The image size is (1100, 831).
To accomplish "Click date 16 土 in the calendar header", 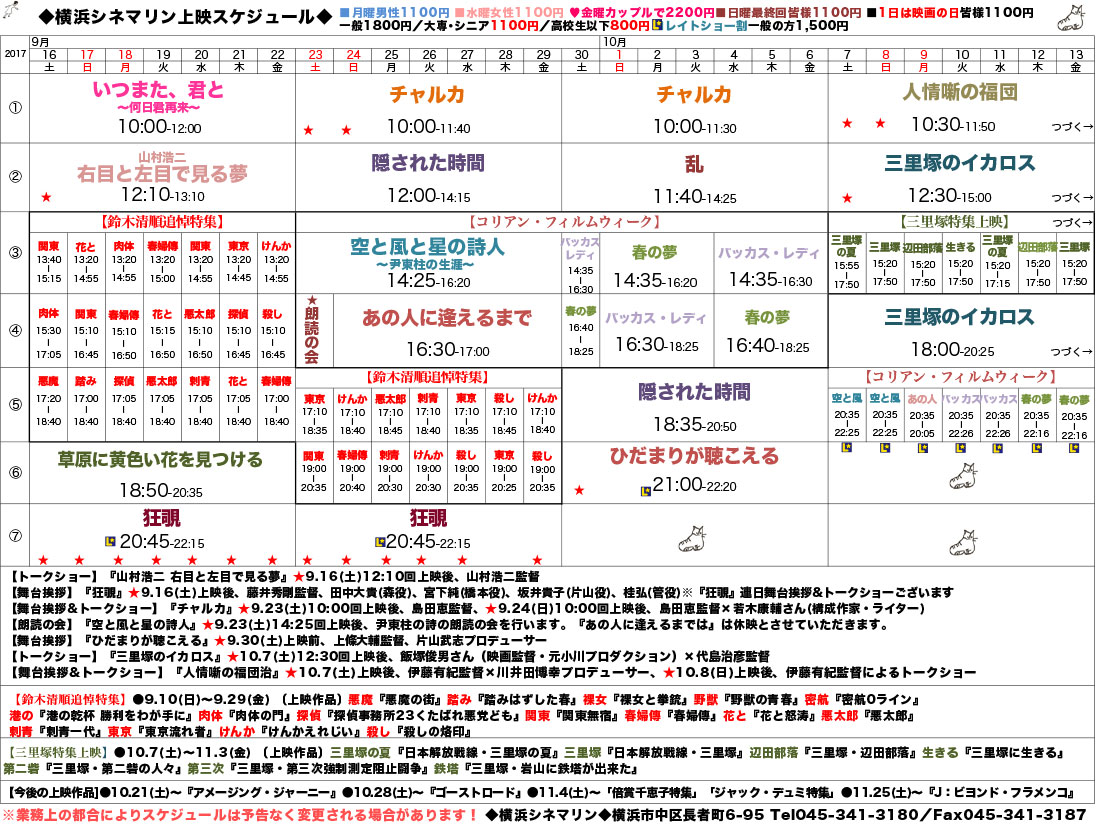I will tap(49, 60).
